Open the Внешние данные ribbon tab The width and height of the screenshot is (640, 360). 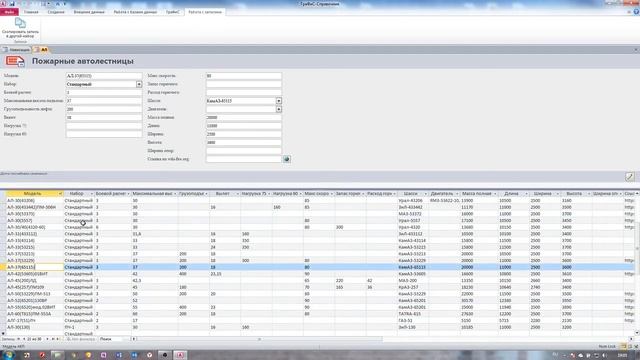[89, 12]
